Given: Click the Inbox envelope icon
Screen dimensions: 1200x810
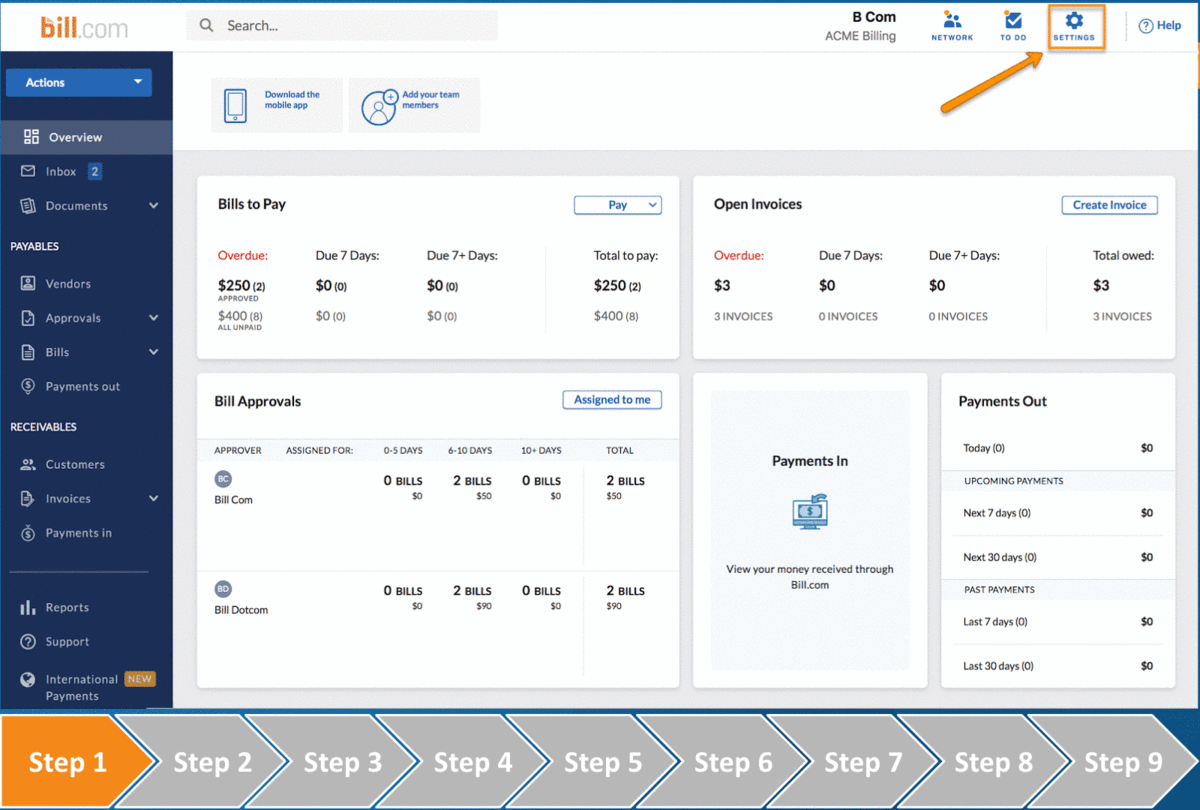Looking at the screenshot, I should (28, 171).
